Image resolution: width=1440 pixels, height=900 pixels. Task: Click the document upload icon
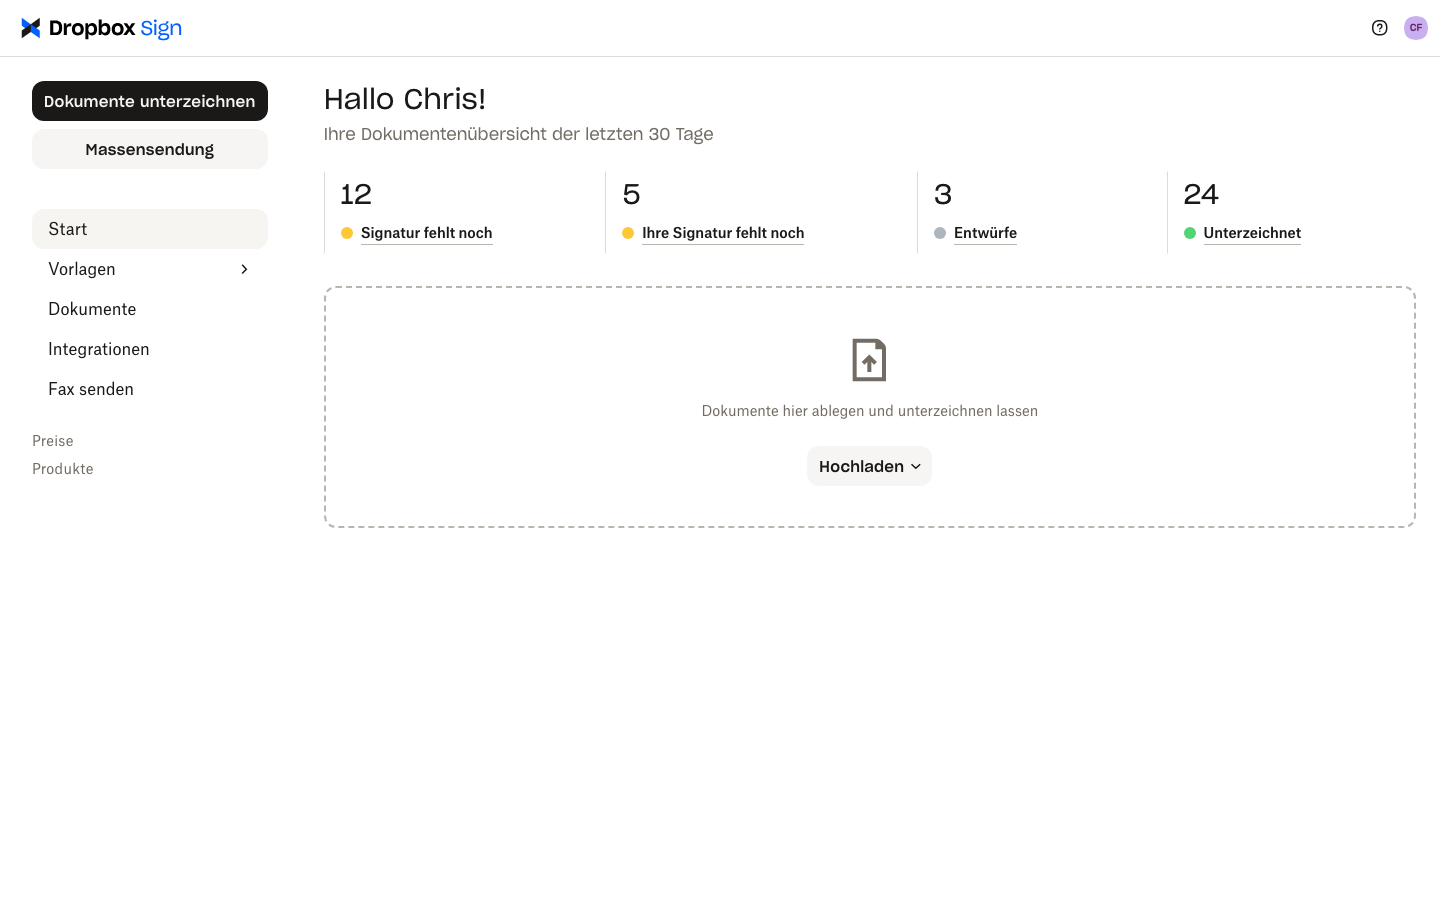pyautogui.click(x=869, y=360)
